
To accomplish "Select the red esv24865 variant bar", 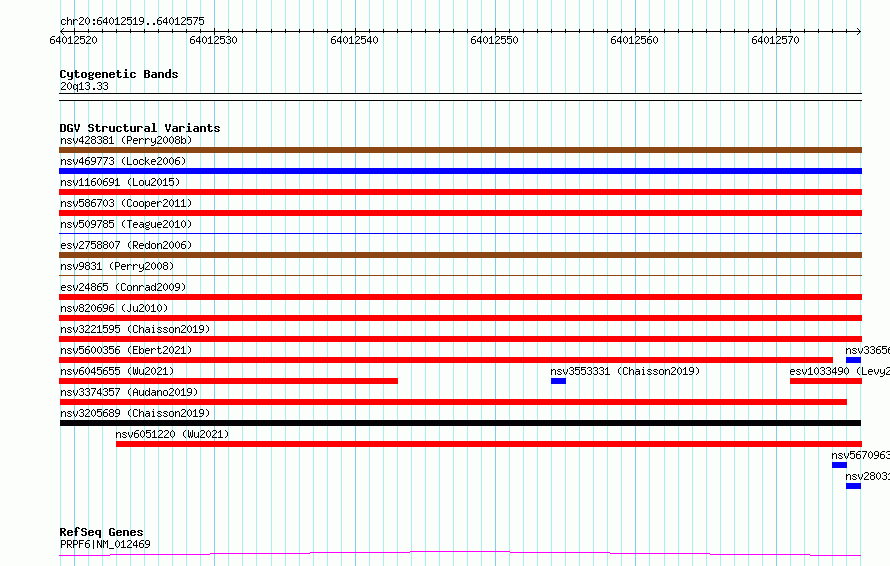I will (460, 297).
